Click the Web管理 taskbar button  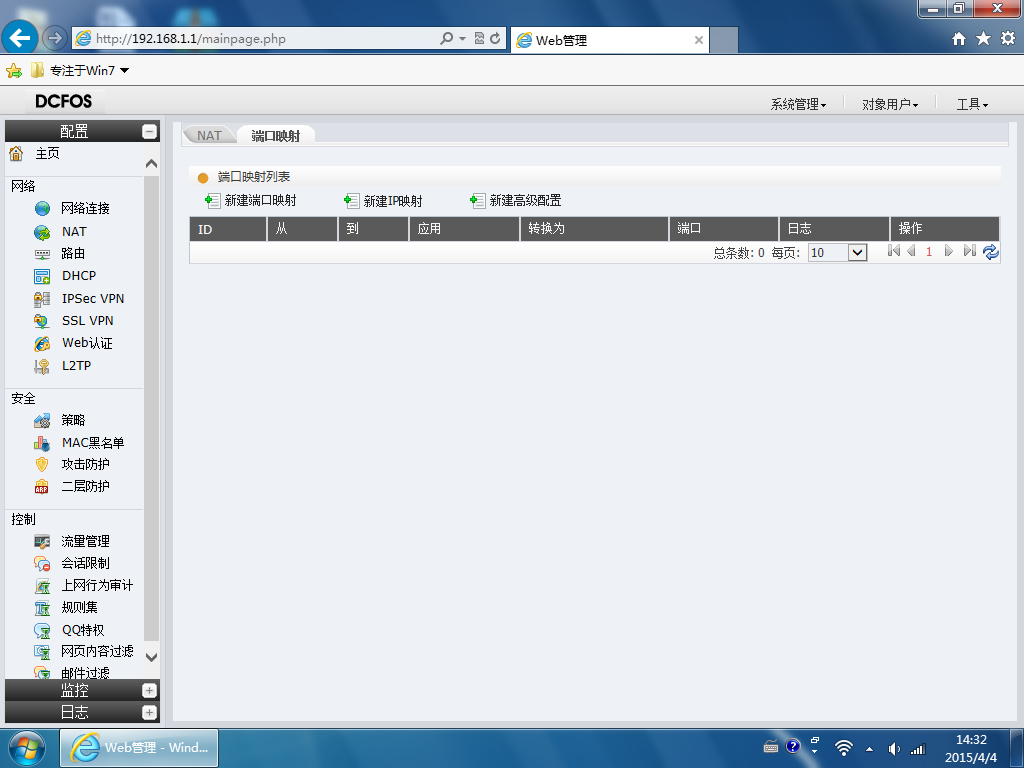[139, 748]
